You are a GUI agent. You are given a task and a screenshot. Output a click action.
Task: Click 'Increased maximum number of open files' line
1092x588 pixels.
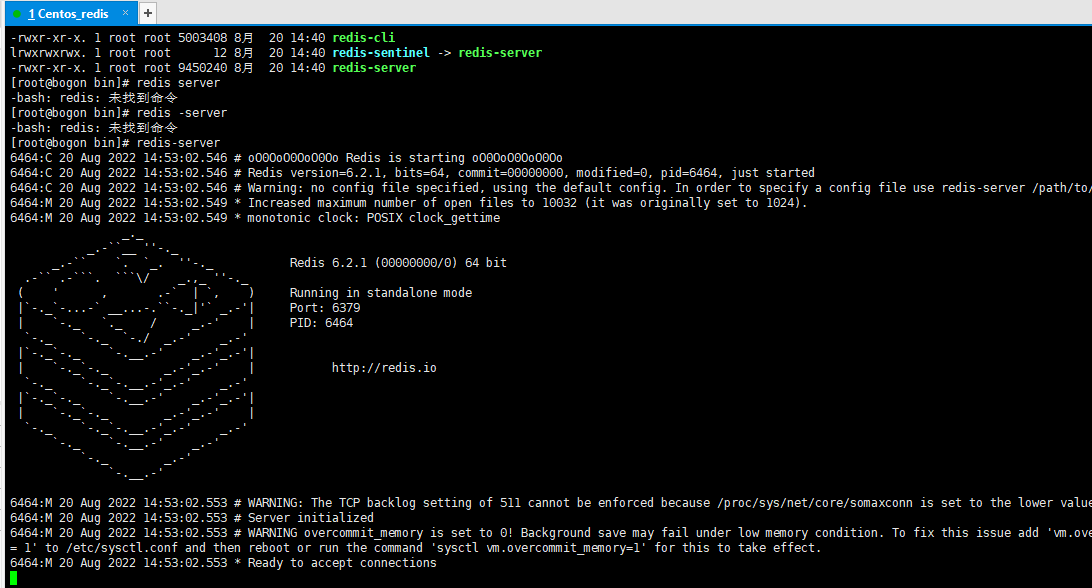(409, 203)
